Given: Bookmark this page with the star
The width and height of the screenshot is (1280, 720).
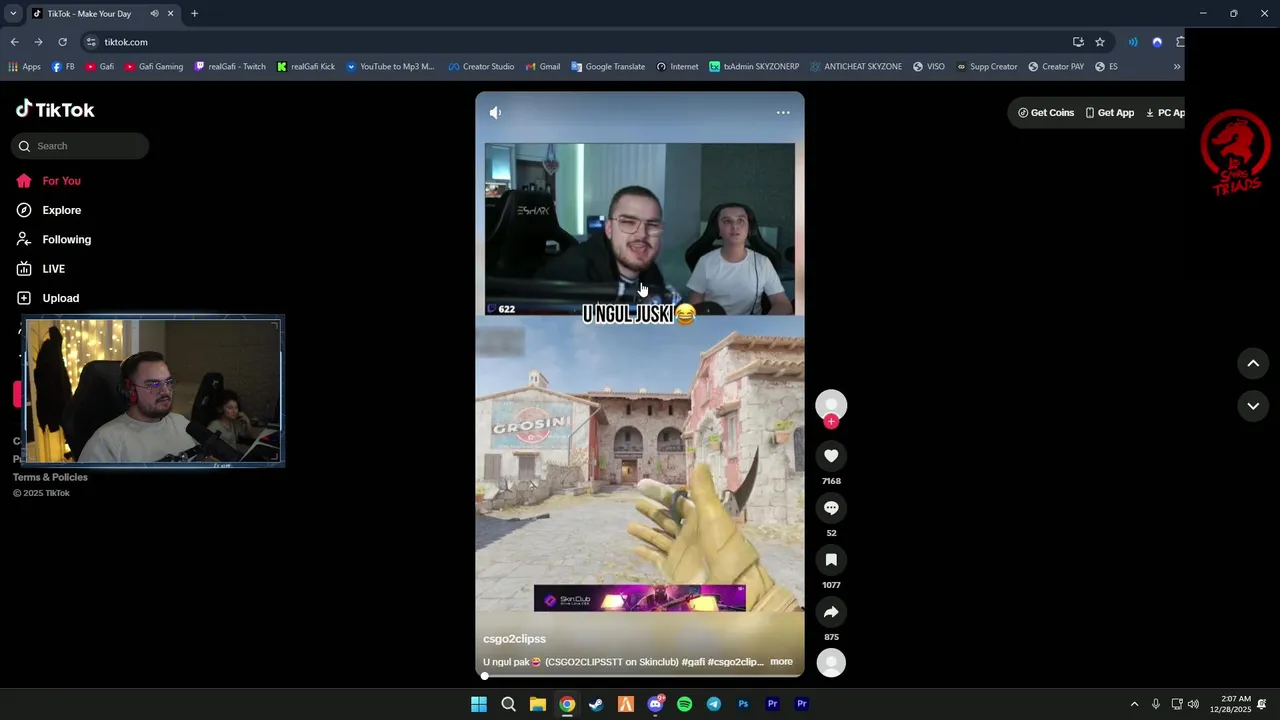Looking at the screenshot, I should click(x=1100, y=42).
